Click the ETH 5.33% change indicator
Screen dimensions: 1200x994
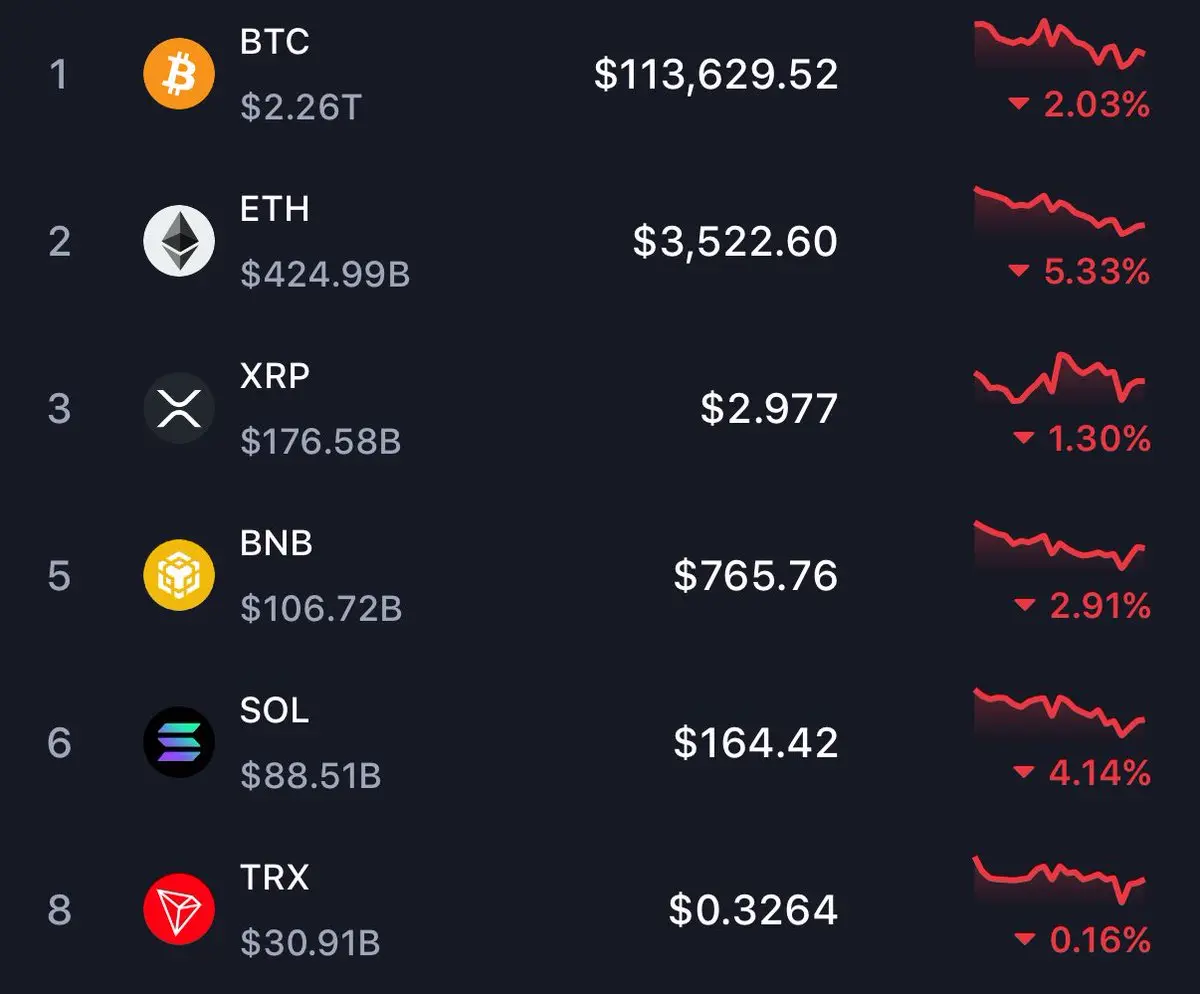(x=1080, y=271)
